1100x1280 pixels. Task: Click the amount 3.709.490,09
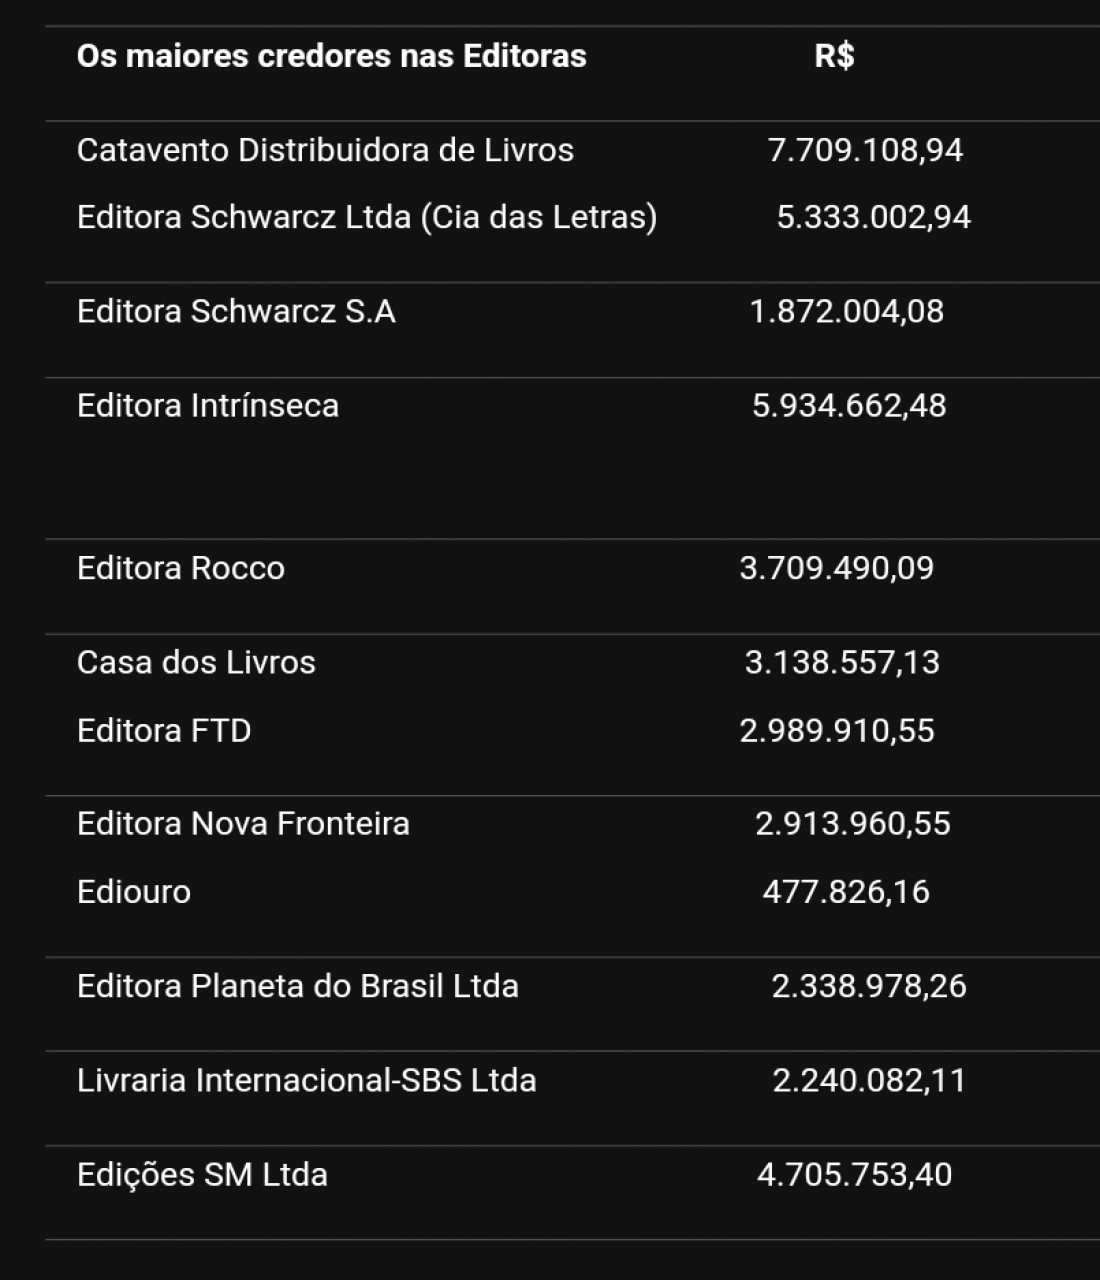point(837,568)
